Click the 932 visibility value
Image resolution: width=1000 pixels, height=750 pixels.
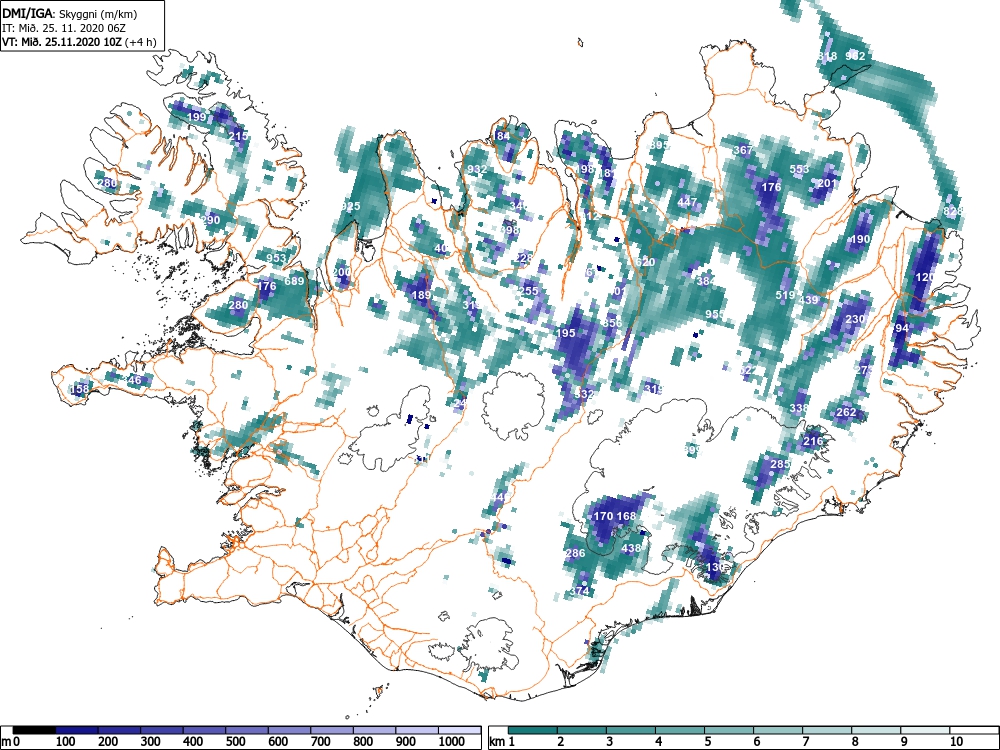(477, 169)
